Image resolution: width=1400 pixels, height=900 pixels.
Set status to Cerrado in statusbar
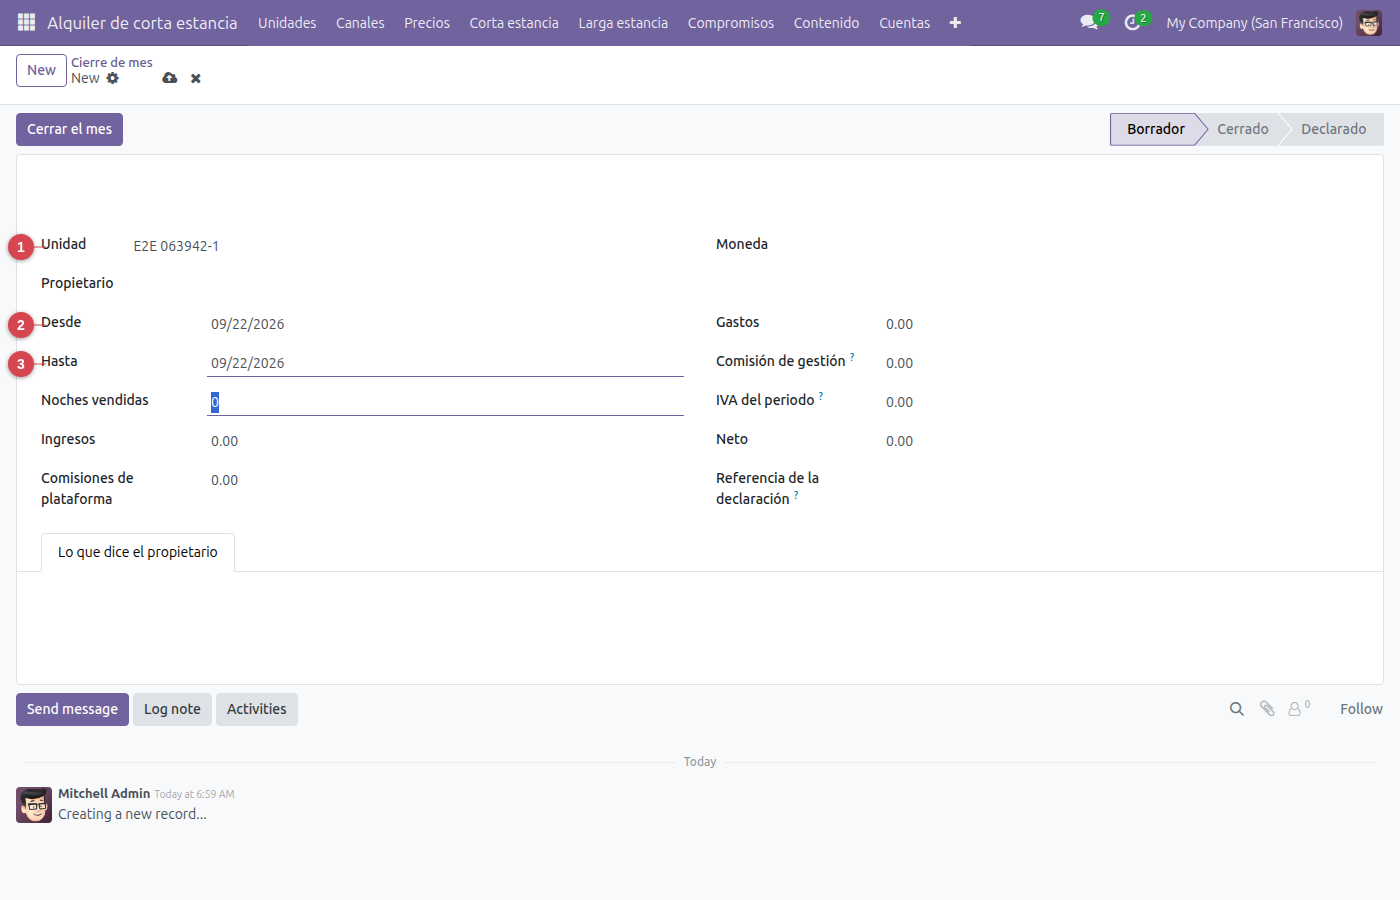(1242, 129)
